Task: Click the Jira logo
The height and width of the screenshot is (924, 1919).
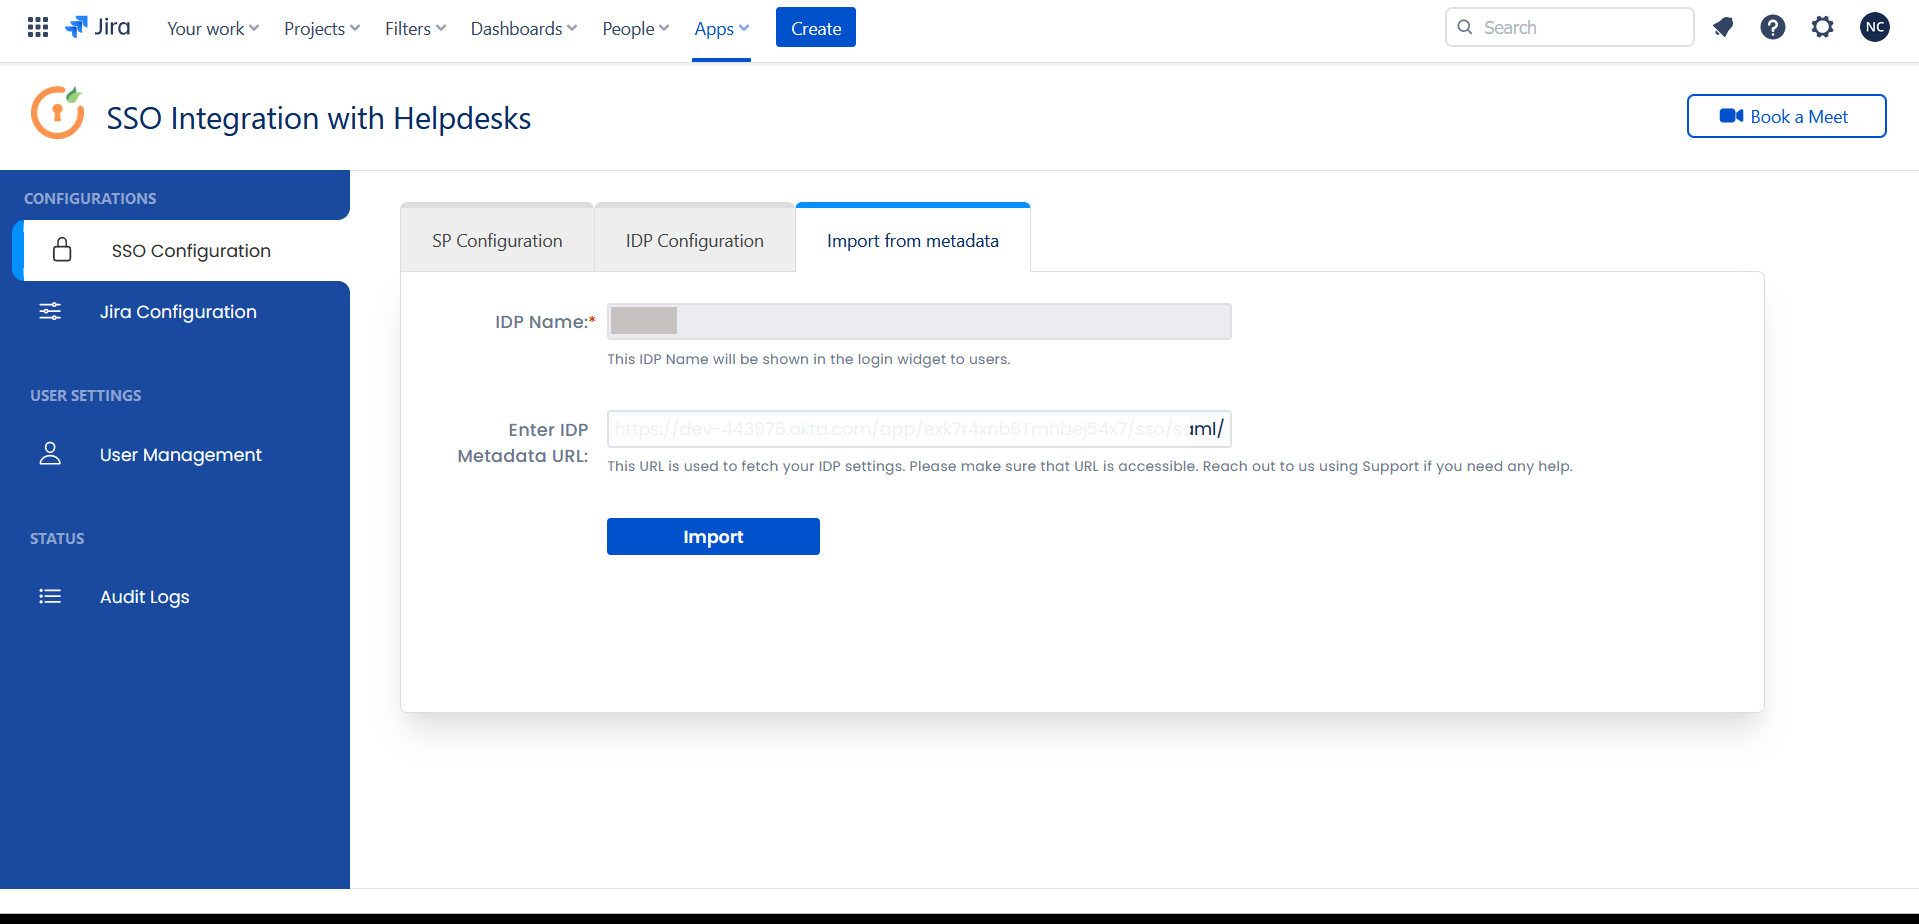Action: 98,28
